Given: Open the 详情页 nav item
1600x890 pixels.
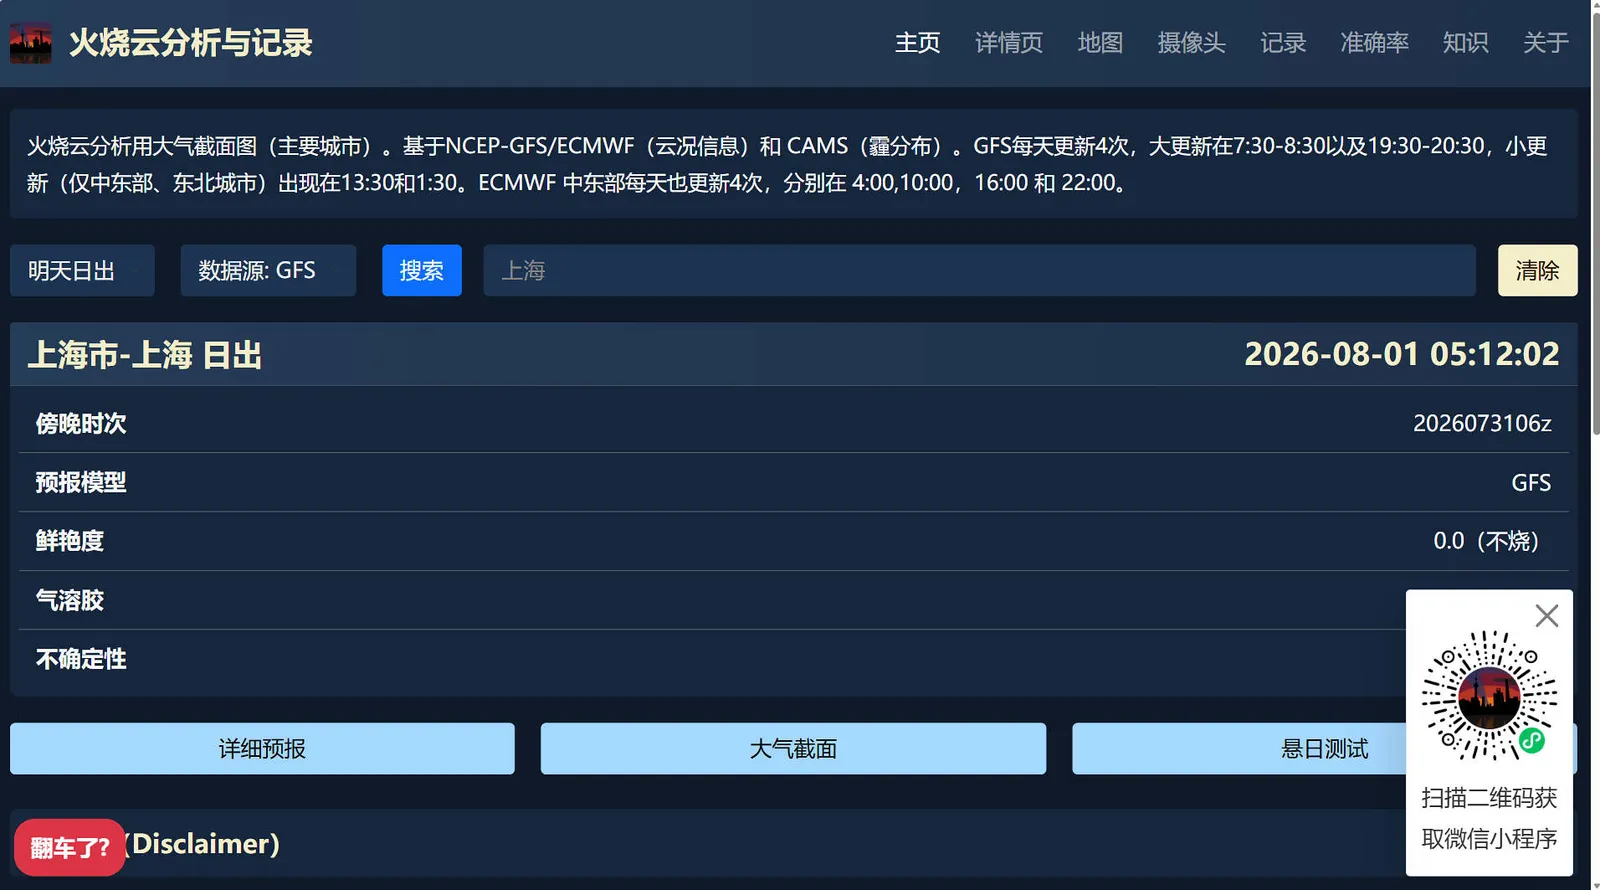Looking at the screenshot, I should pos(1008,43).
